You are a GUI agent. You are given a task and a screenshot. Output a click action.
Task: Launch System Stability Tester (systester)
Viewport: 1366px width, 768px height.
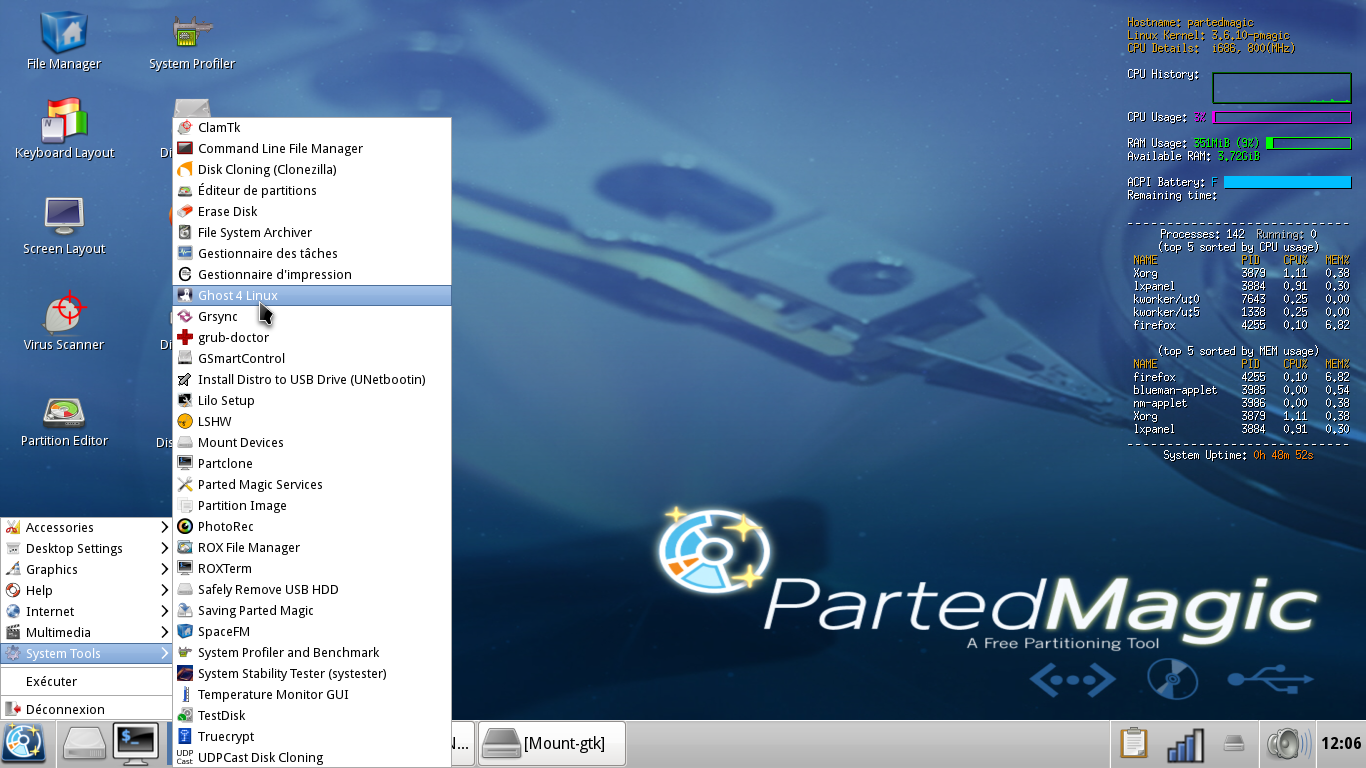(312, 673)
